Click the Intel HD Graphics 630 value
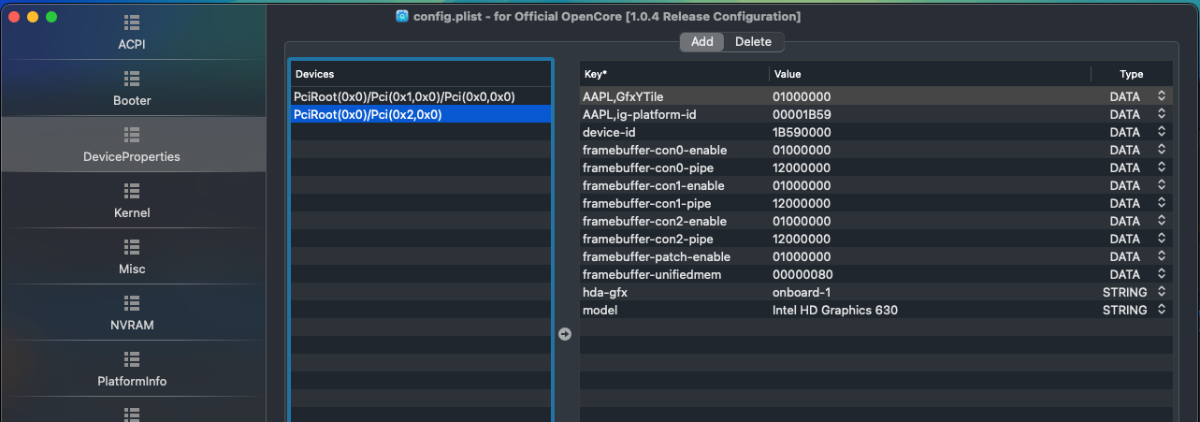Screen dimensions: 1200x422 (835, 310)
